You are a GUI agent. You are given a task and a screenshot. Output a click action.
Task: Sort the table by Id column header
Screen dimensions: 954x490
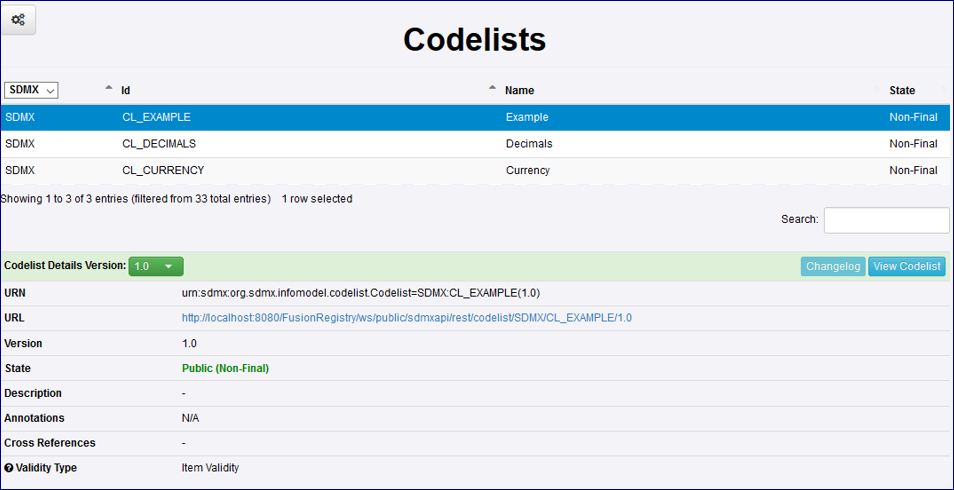[x=126, y=91]
